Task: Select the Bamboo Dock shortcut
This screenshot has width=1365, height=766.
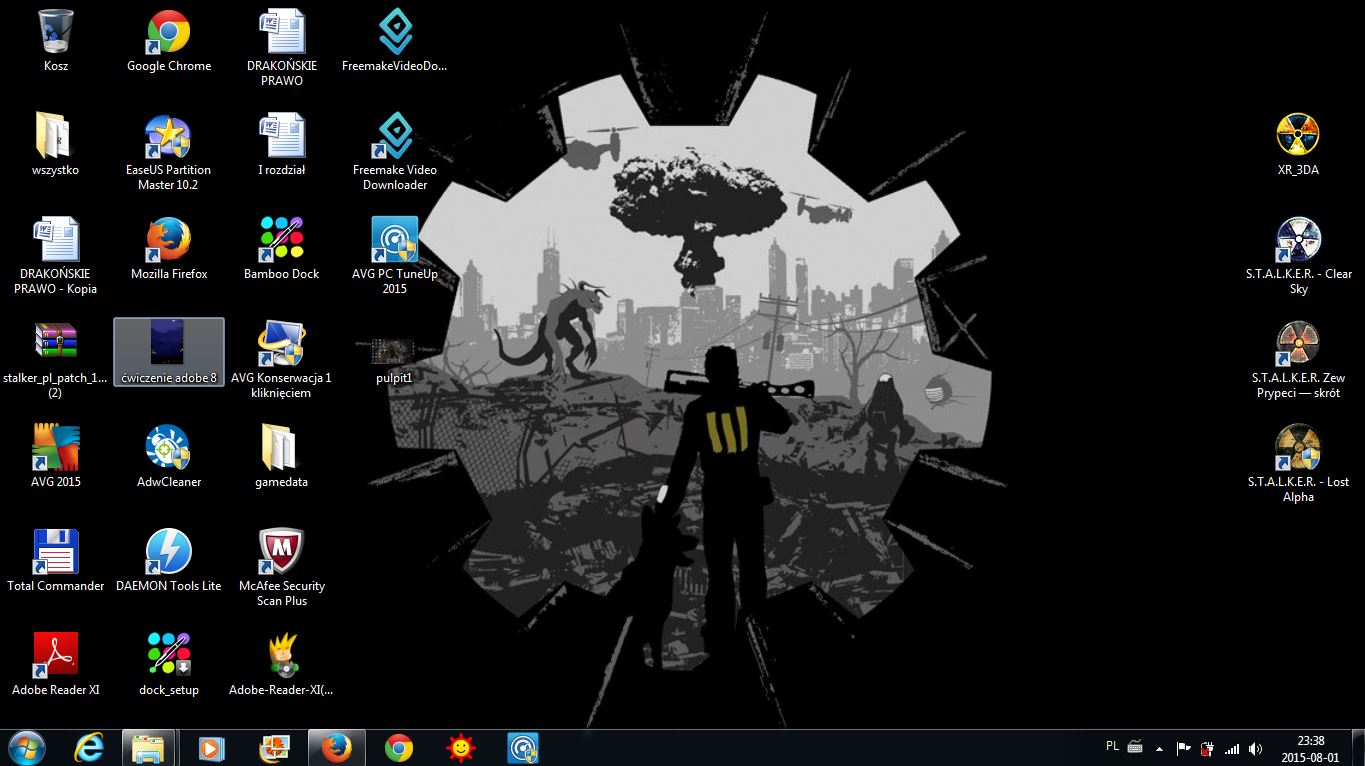Action: point(282,250)
